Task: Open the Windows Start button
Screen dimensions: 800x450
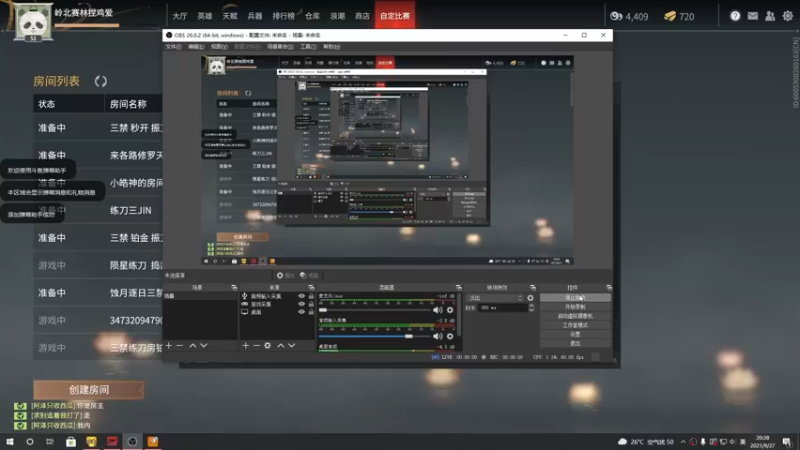Action: click(x=9, y=442)
